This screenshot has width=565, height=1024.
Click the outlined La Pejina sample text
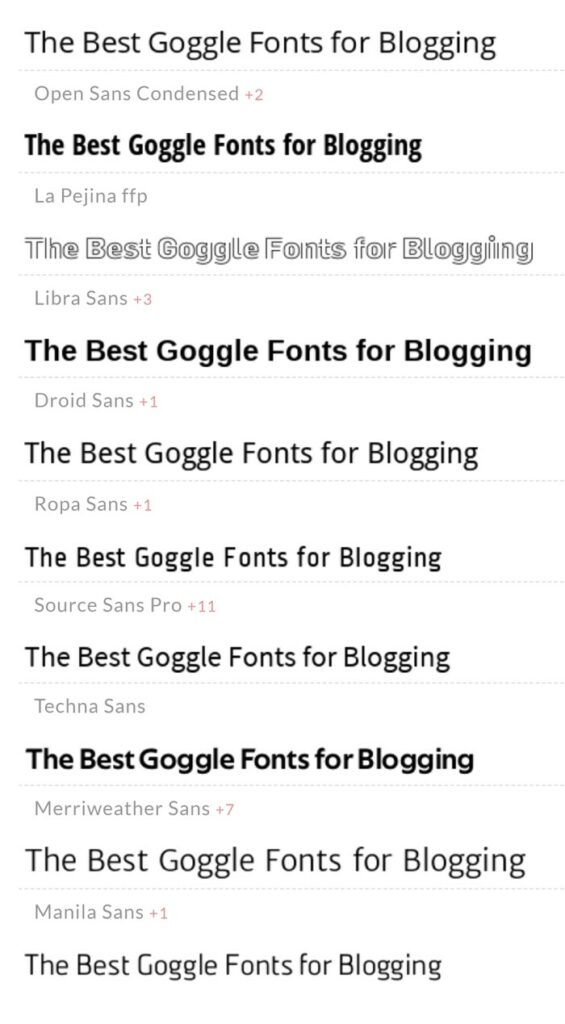click(279, 249)
